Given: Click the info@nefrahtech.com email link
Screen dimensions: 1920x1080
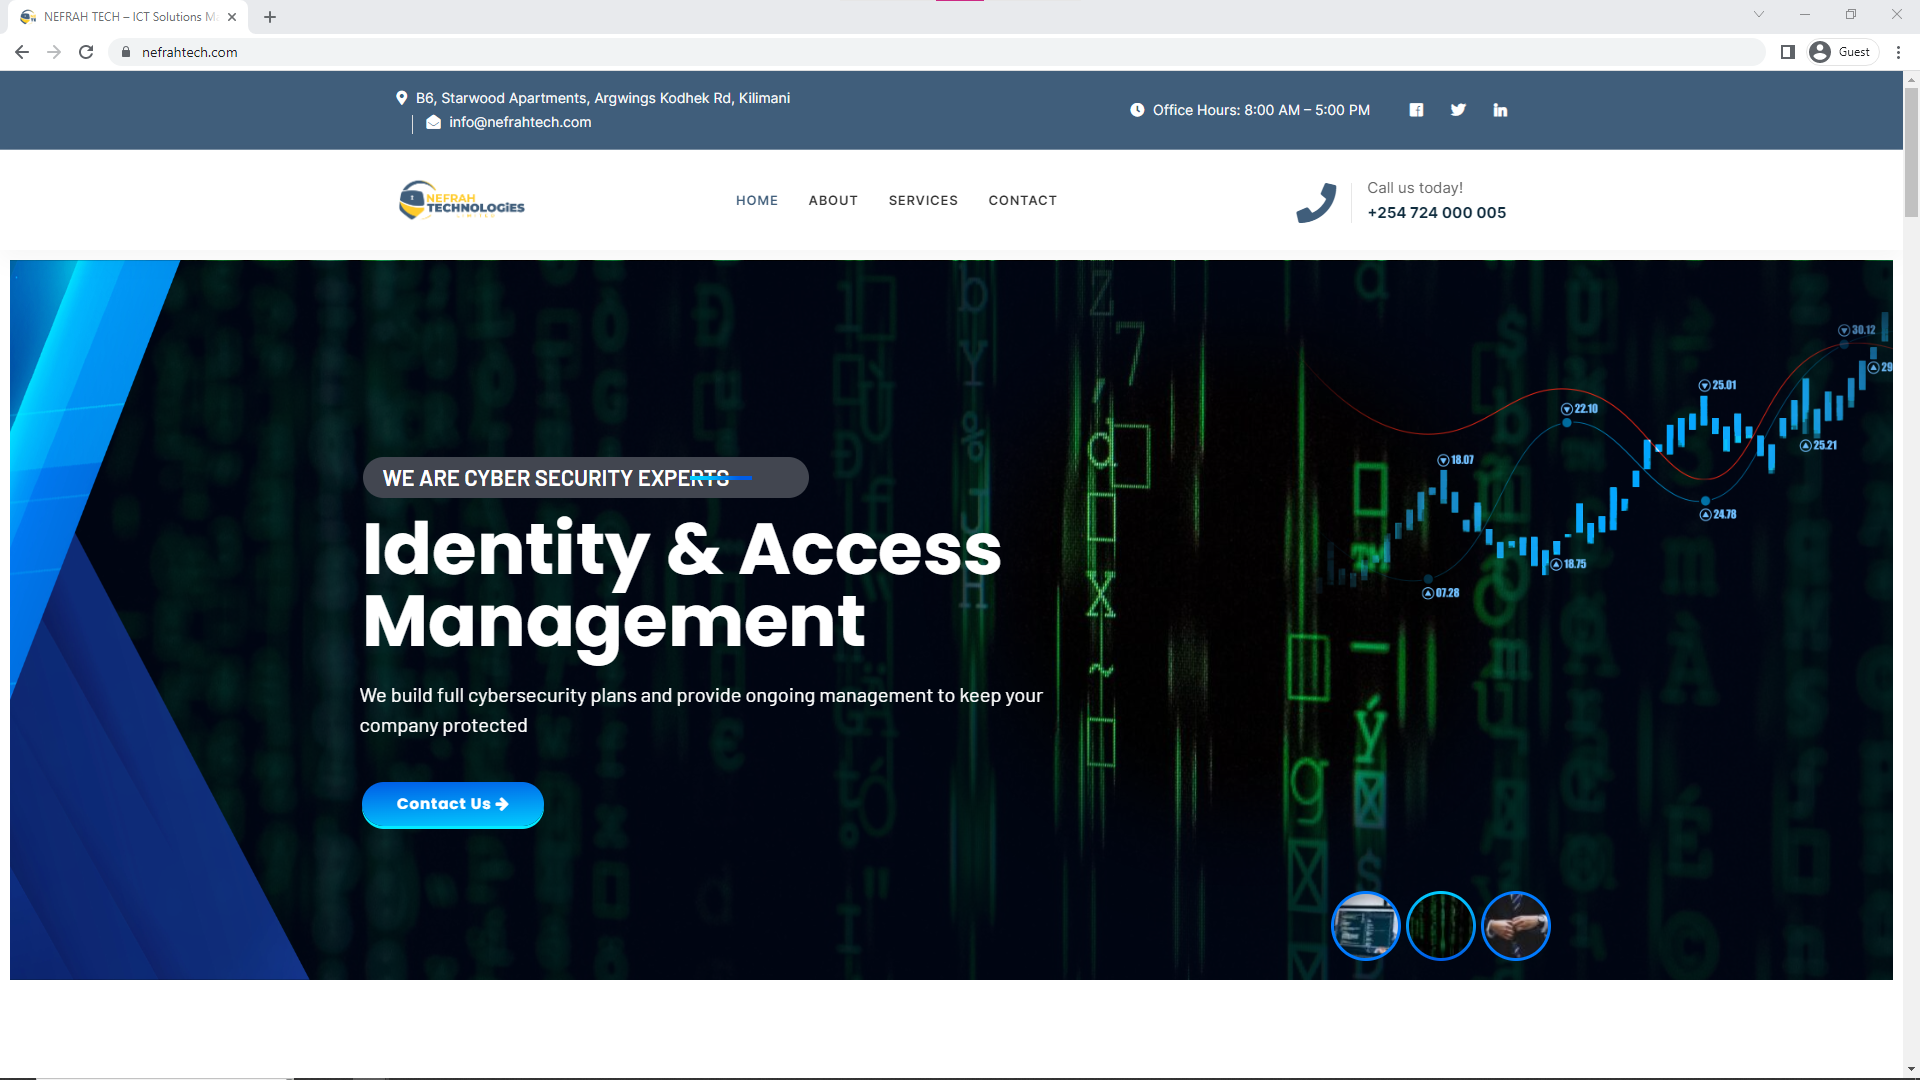Looking at the screenshot, I should tap(519, 122).
